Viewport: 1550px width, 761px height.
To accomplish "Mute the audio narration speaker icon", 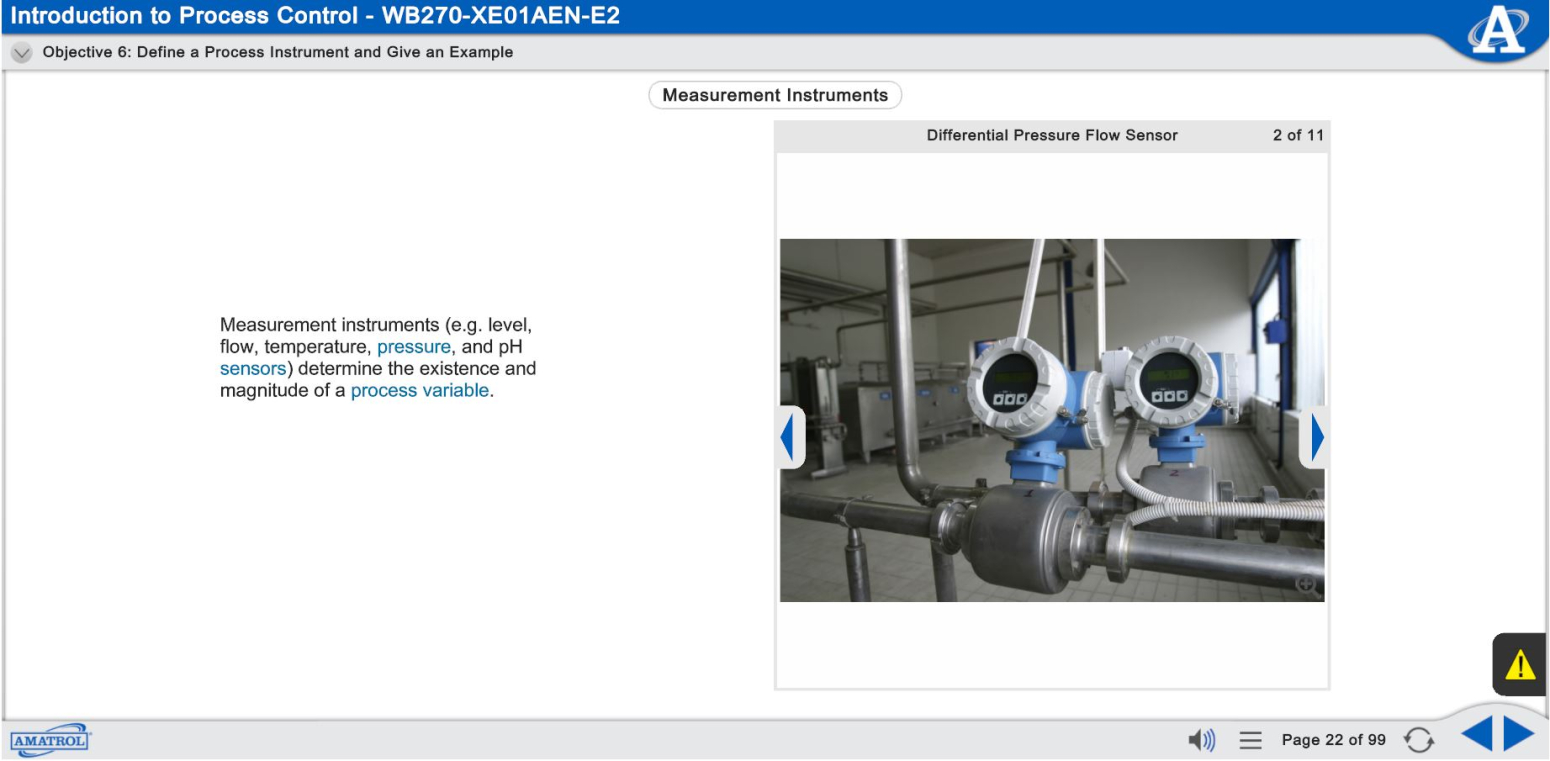I will [1203, 739].
